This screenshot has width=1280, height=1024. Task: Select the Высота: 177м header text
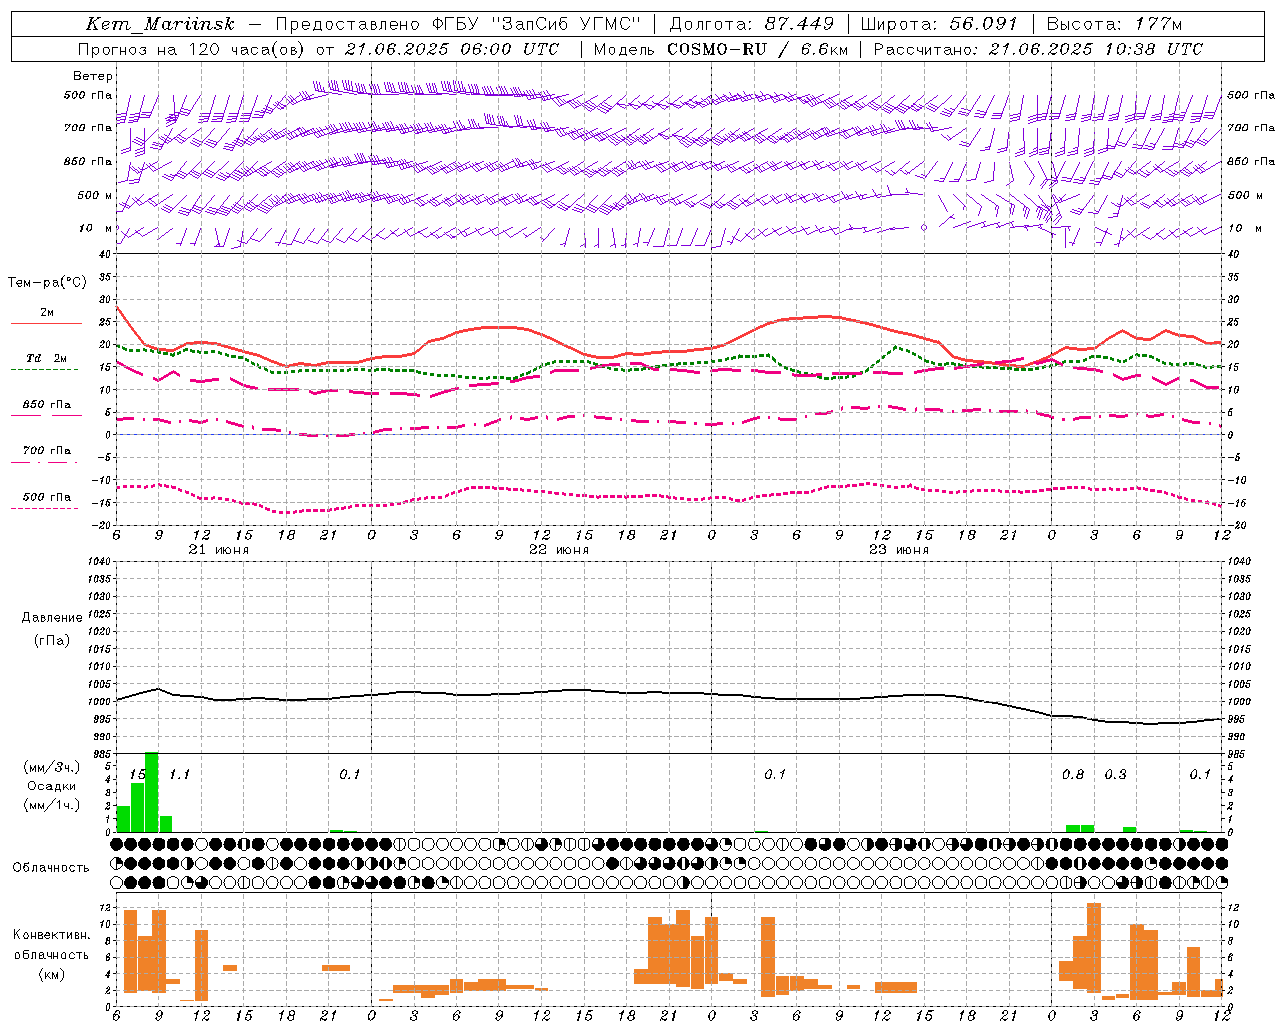(x=1114, y=24)
